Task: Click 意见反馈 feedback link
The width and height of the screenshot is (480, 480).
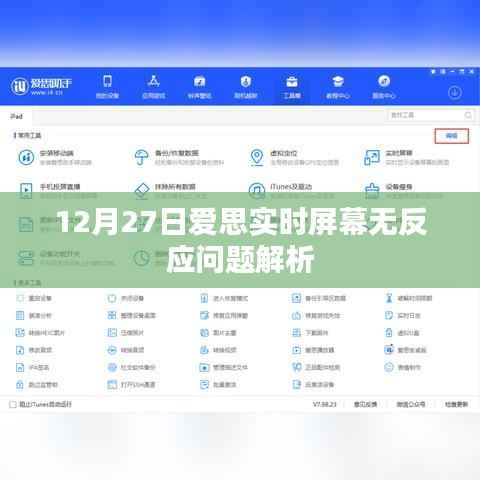Action: click(365, 404)
